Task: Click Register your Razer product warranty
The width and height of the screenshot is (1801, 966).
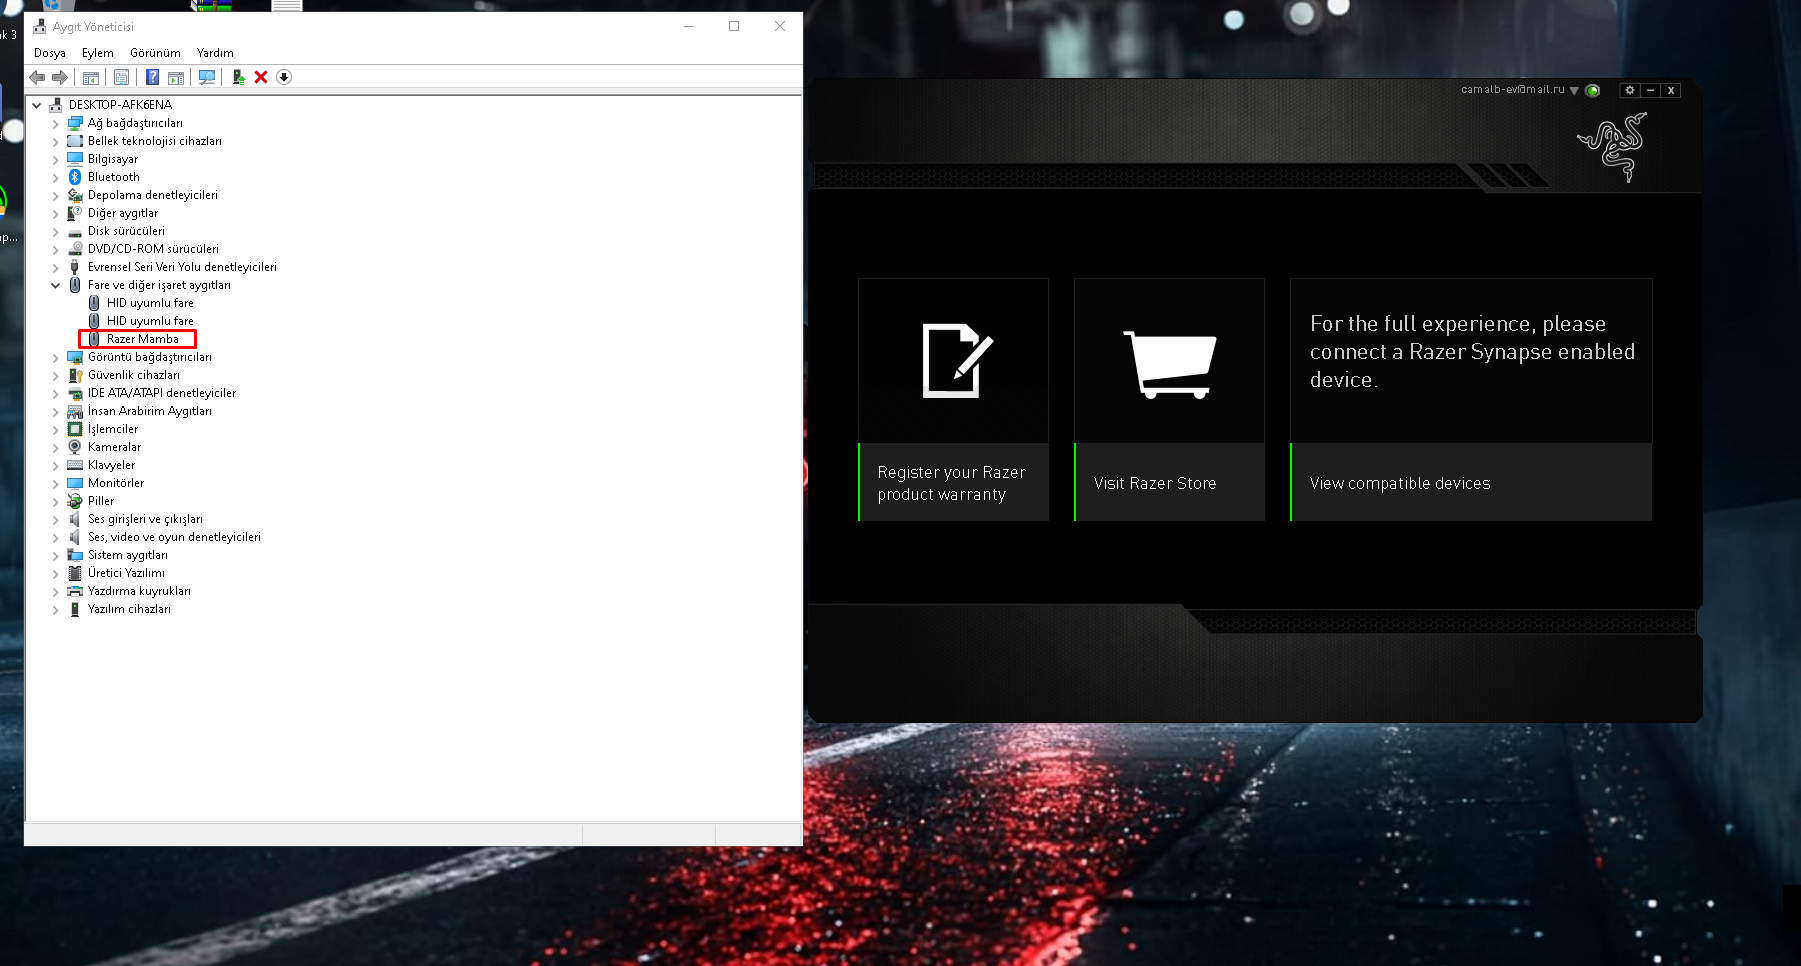Action: point(953,483)
